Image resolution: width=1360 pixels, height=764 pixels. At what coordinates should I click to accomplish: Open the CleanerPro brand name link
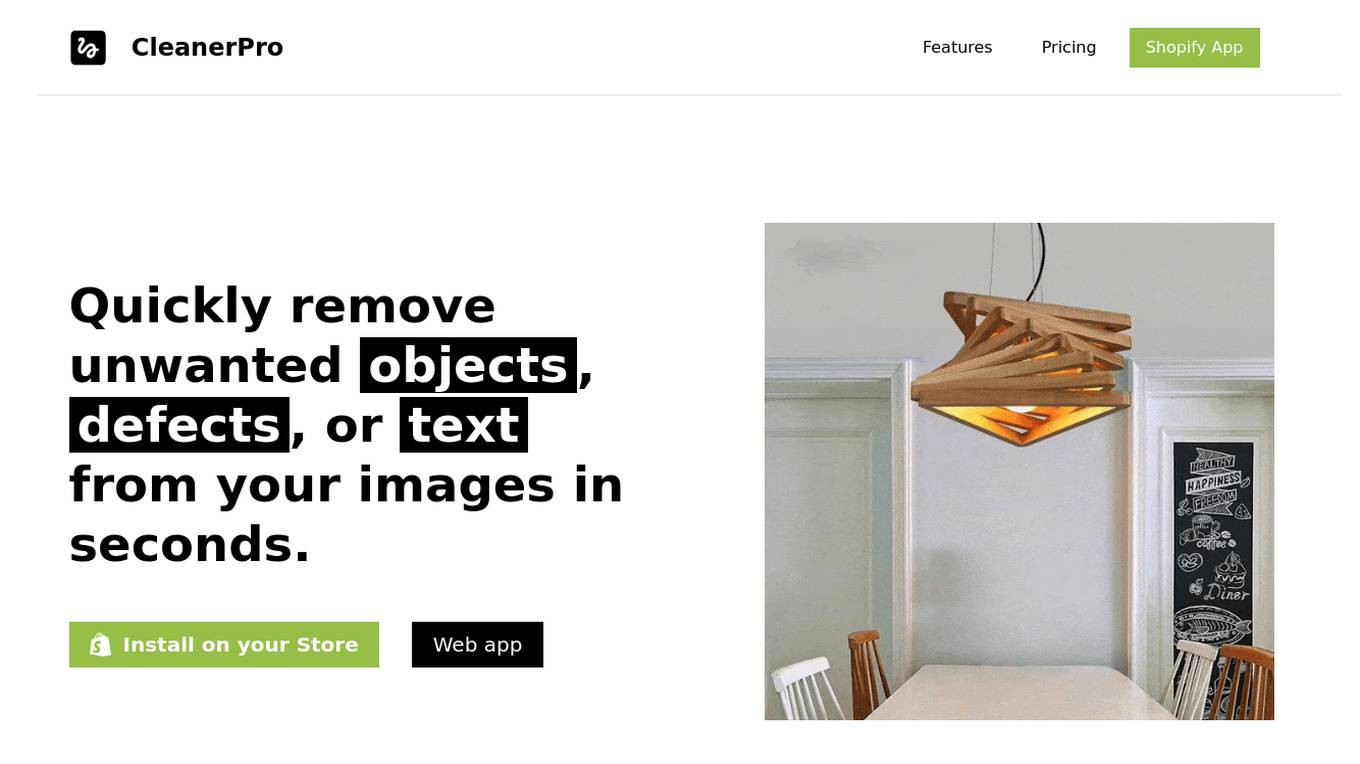pyautogui.click(x=207, y=47)
